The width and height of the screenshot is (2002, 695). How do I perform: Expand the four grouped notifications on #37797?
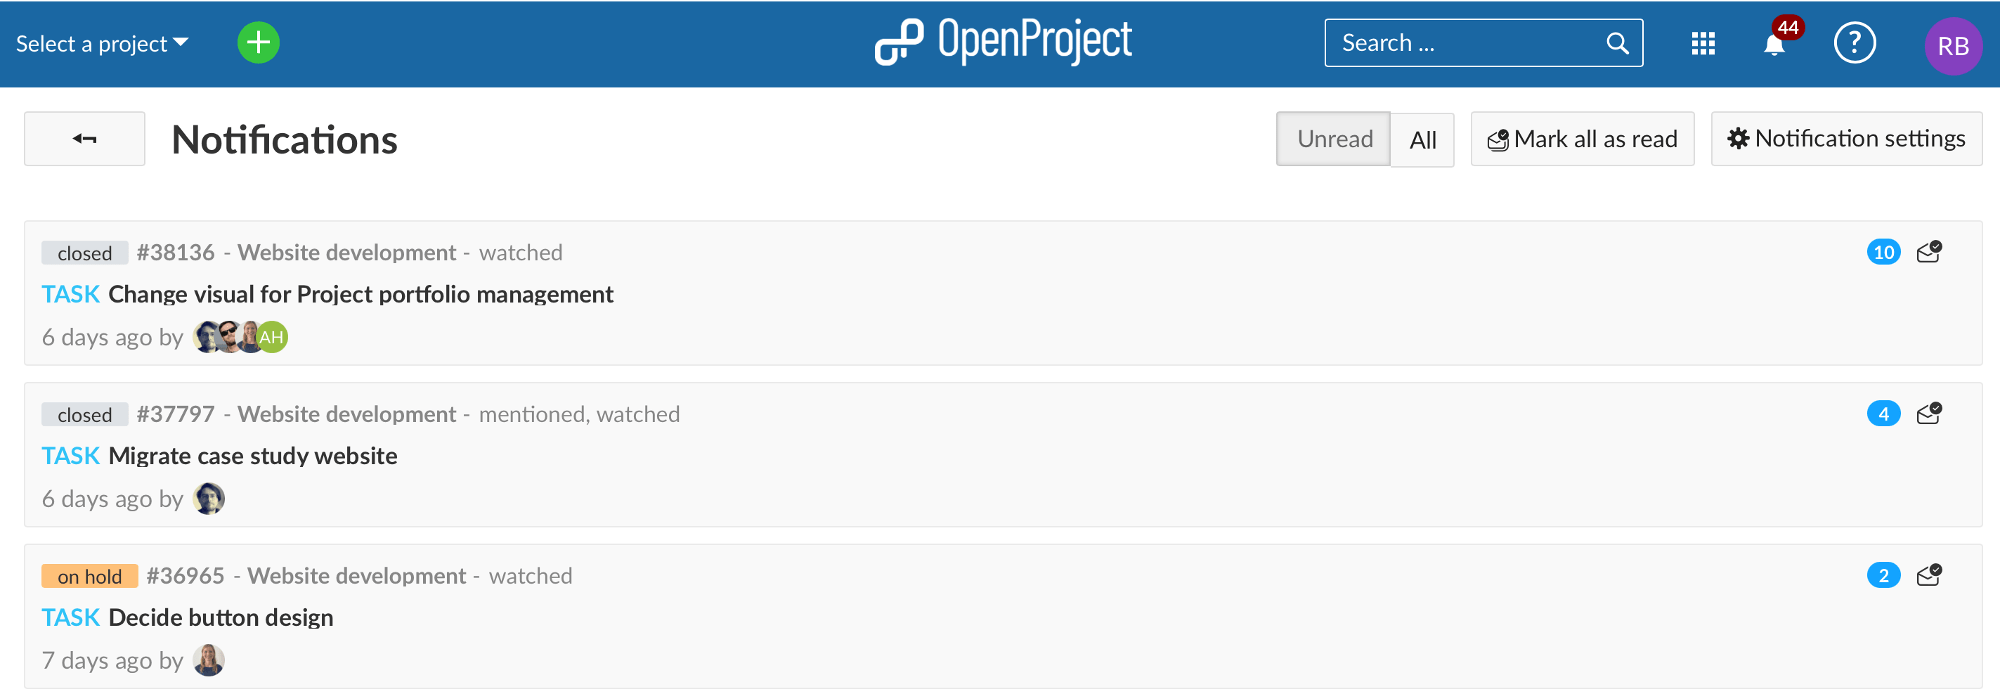(x=1883, y=413)
